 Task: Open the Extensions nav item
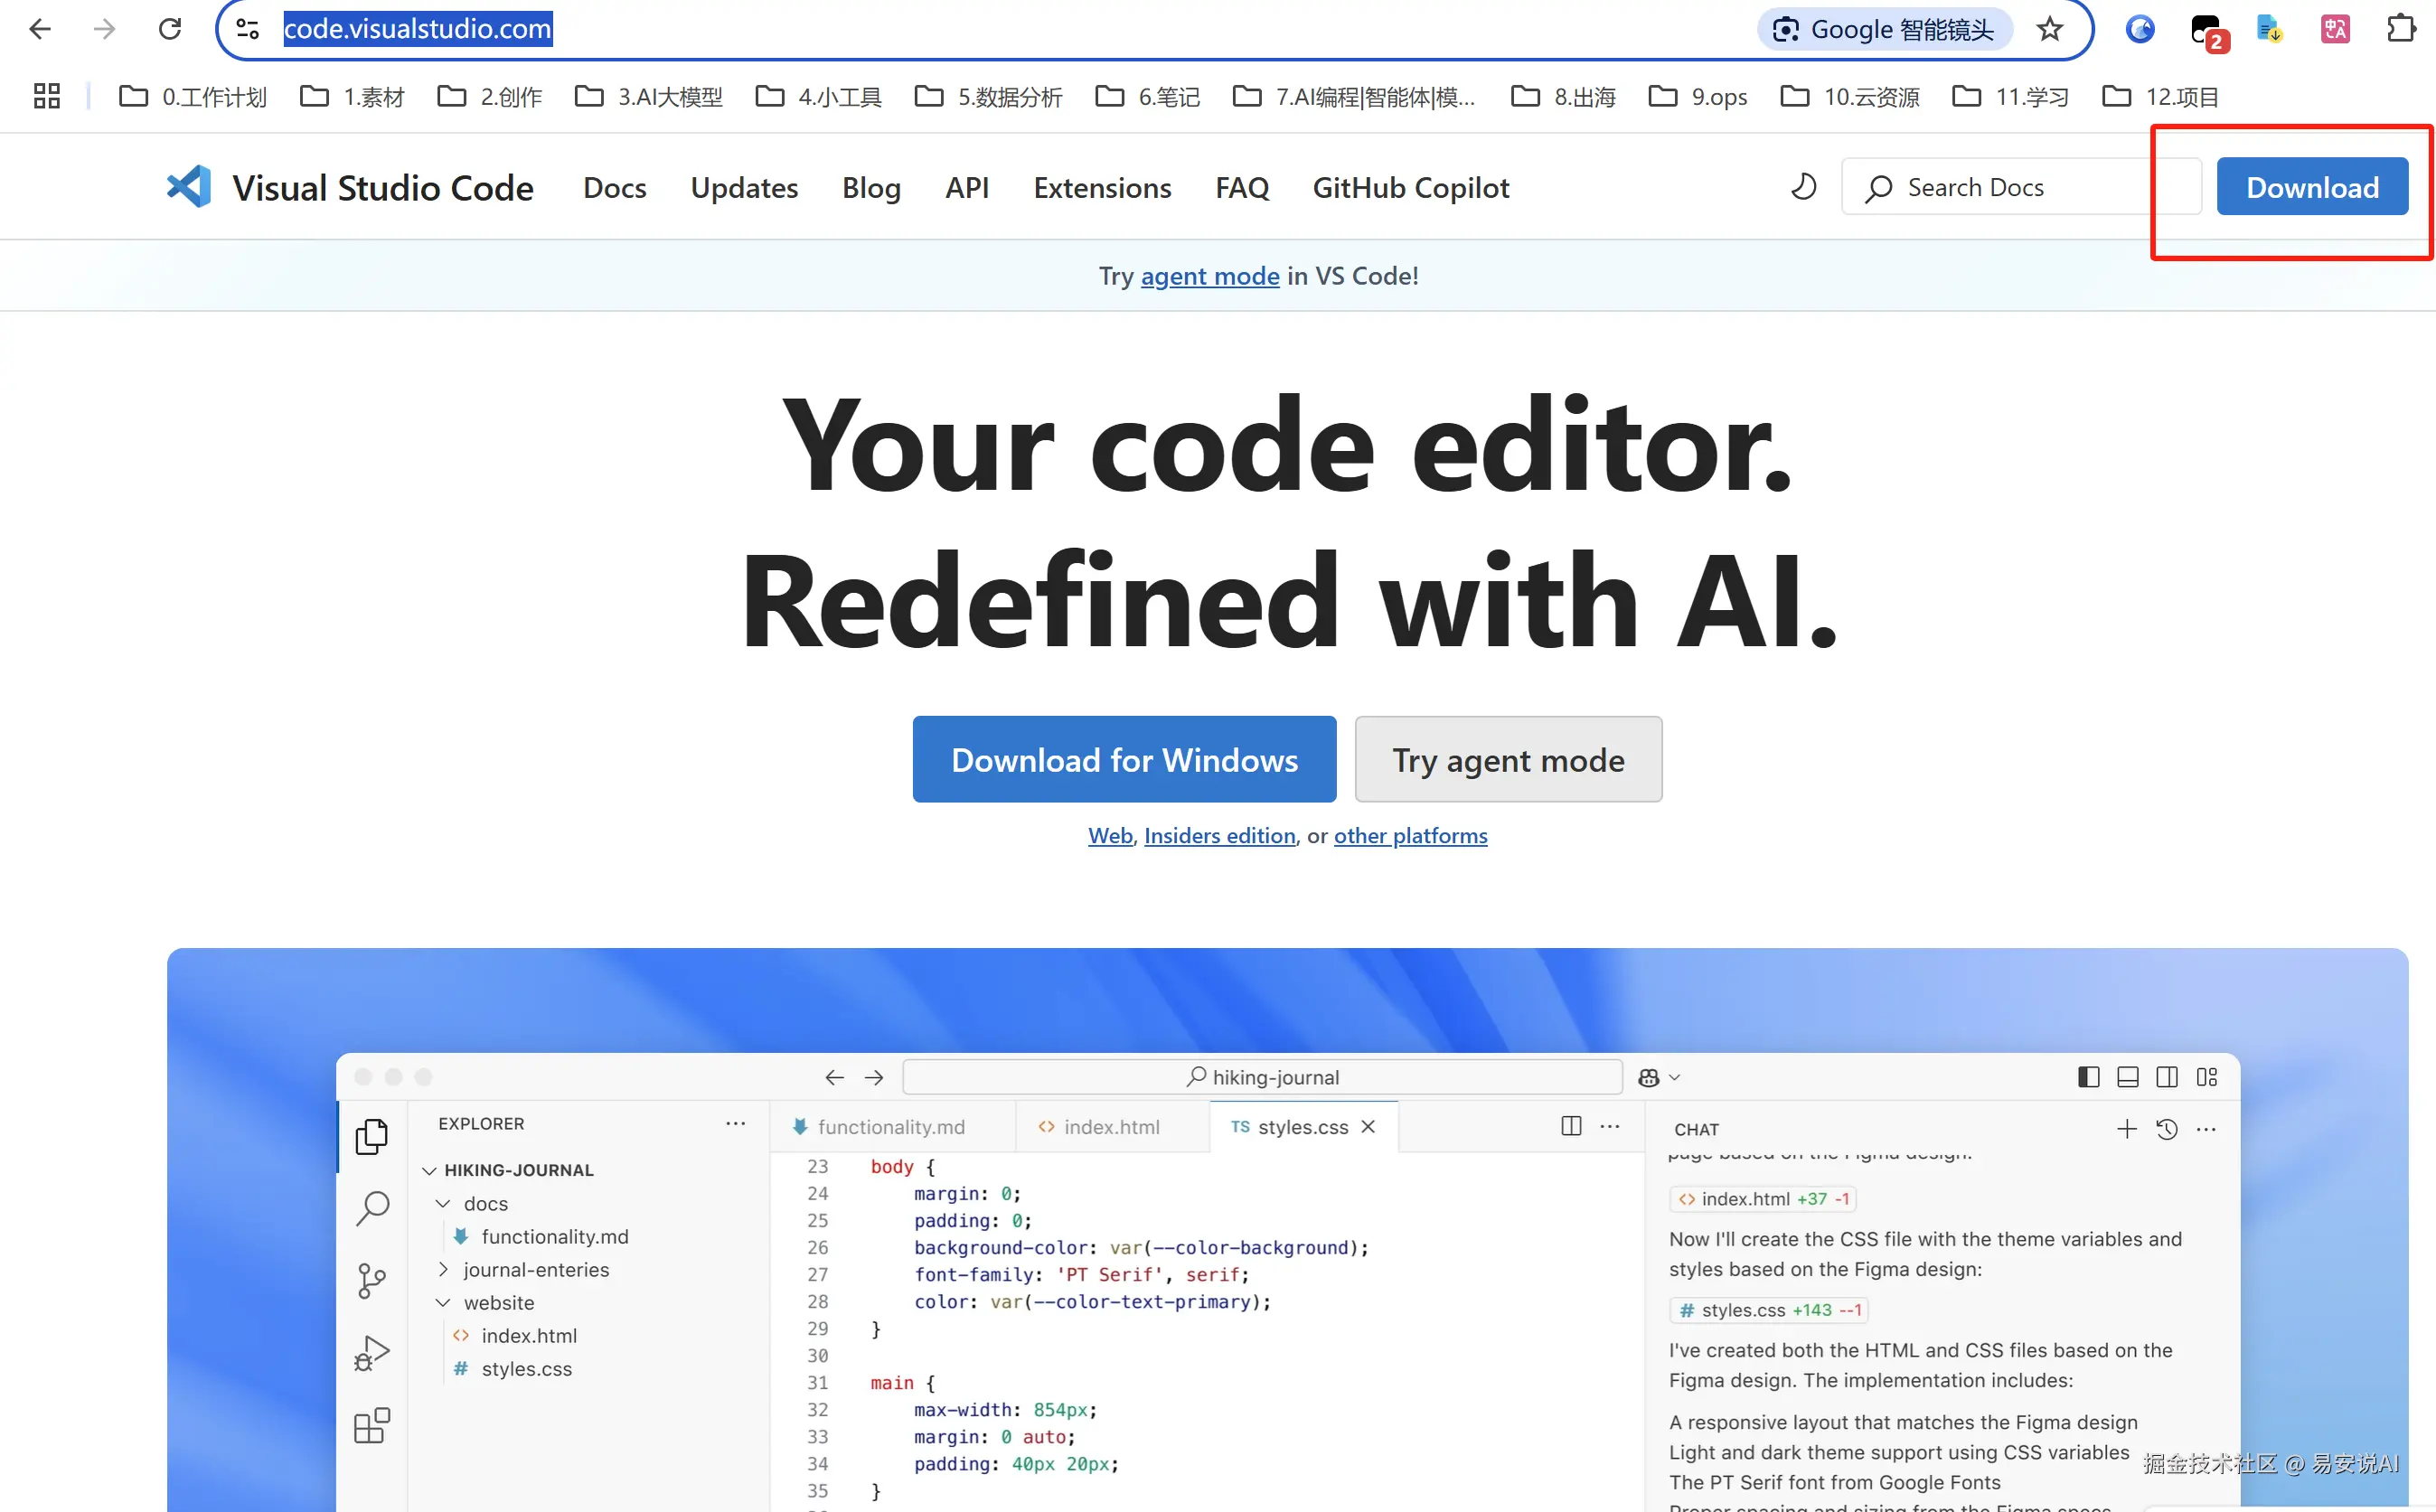pos(1102,188)
